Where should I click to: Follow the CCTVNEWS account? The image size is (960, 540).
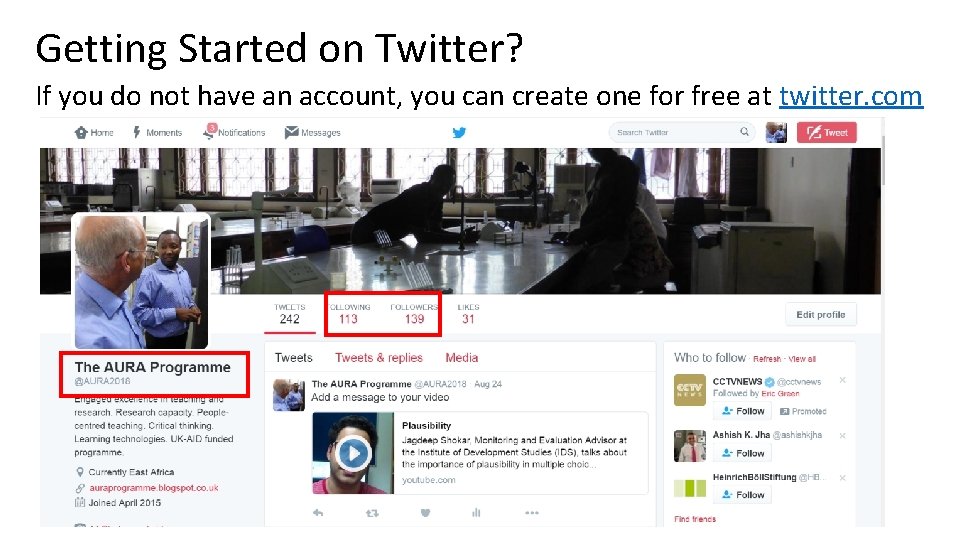(742, 411)
